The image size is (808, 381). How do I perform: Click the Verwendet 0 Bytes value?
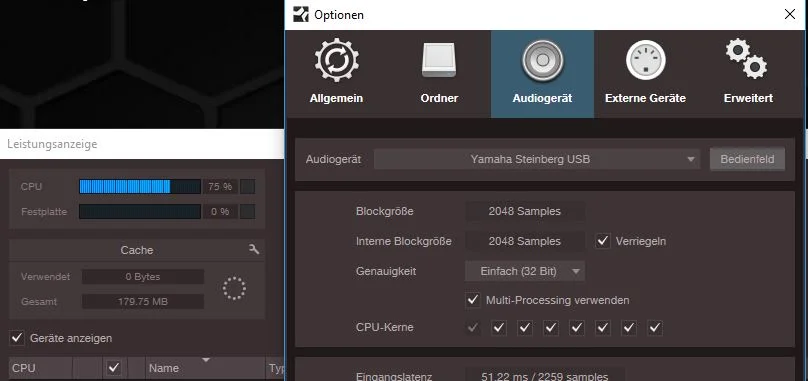click(x=143, y=277)
